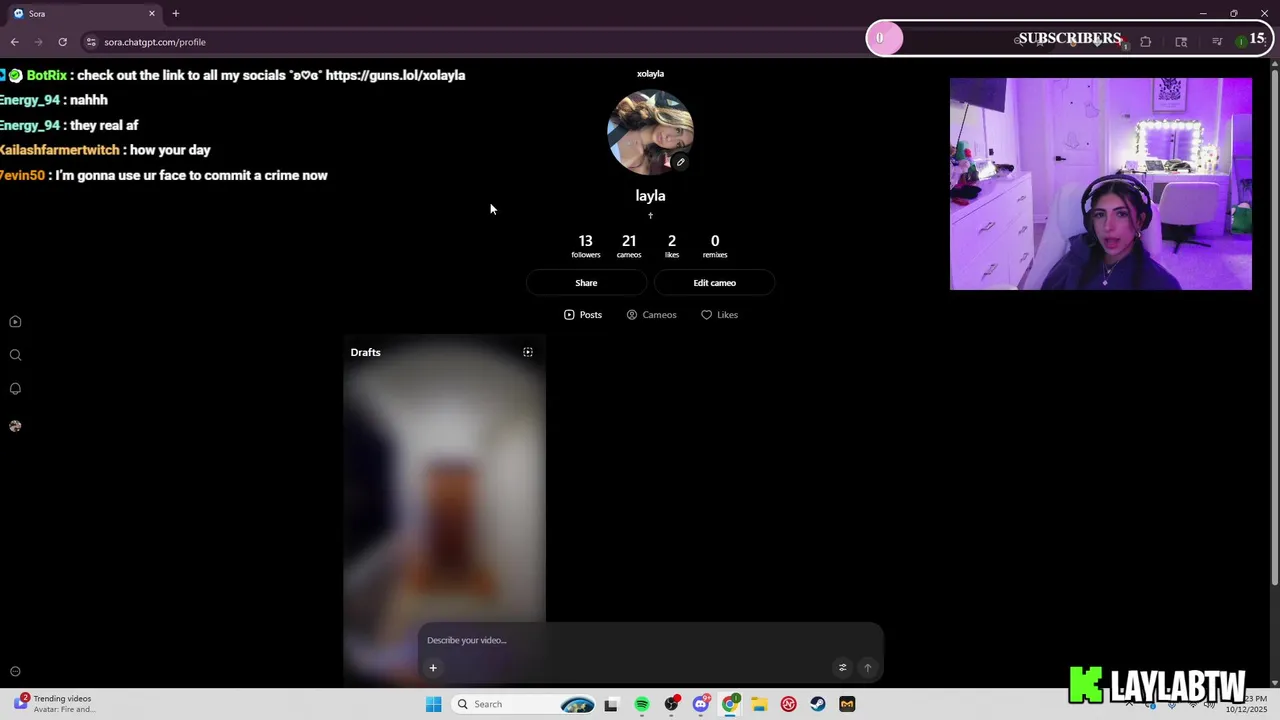This screenshot has width=1280, height=720.
Task: Open the notifications bell in Sora sidebar
Action: click(15, 389)
